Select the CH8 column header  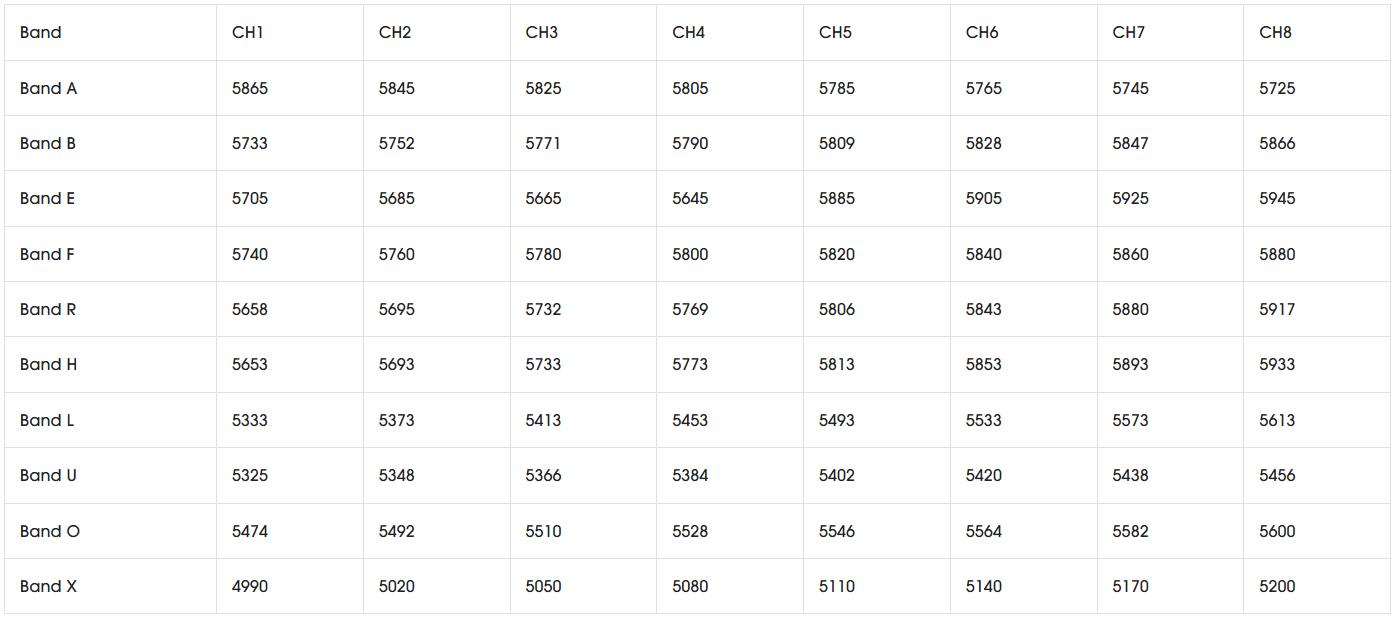pos(1275,33)
